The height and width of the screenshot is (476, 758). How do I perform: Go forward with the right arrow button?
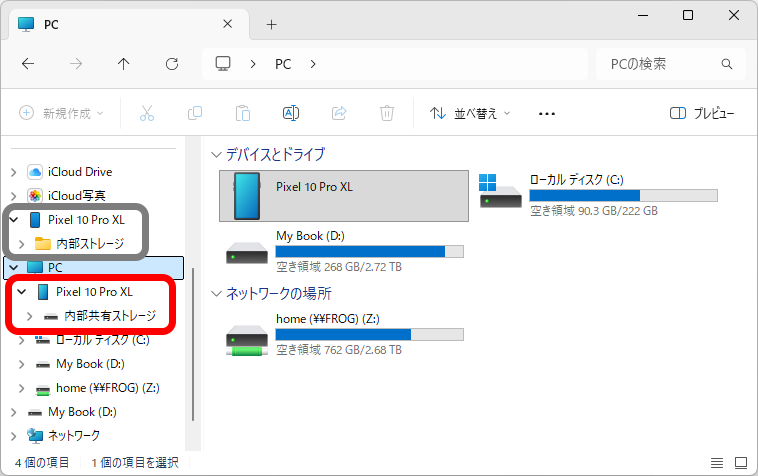pyautogui.click(x=76, y=64)
